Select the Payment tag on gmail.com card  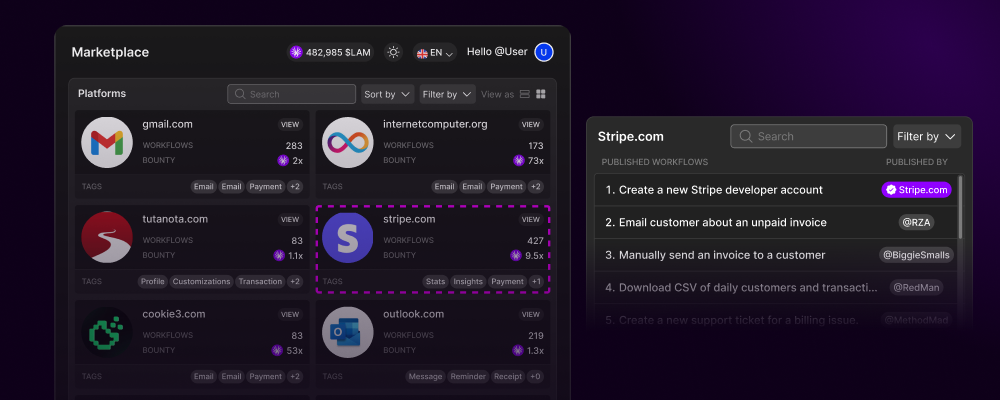coord(266,187)
